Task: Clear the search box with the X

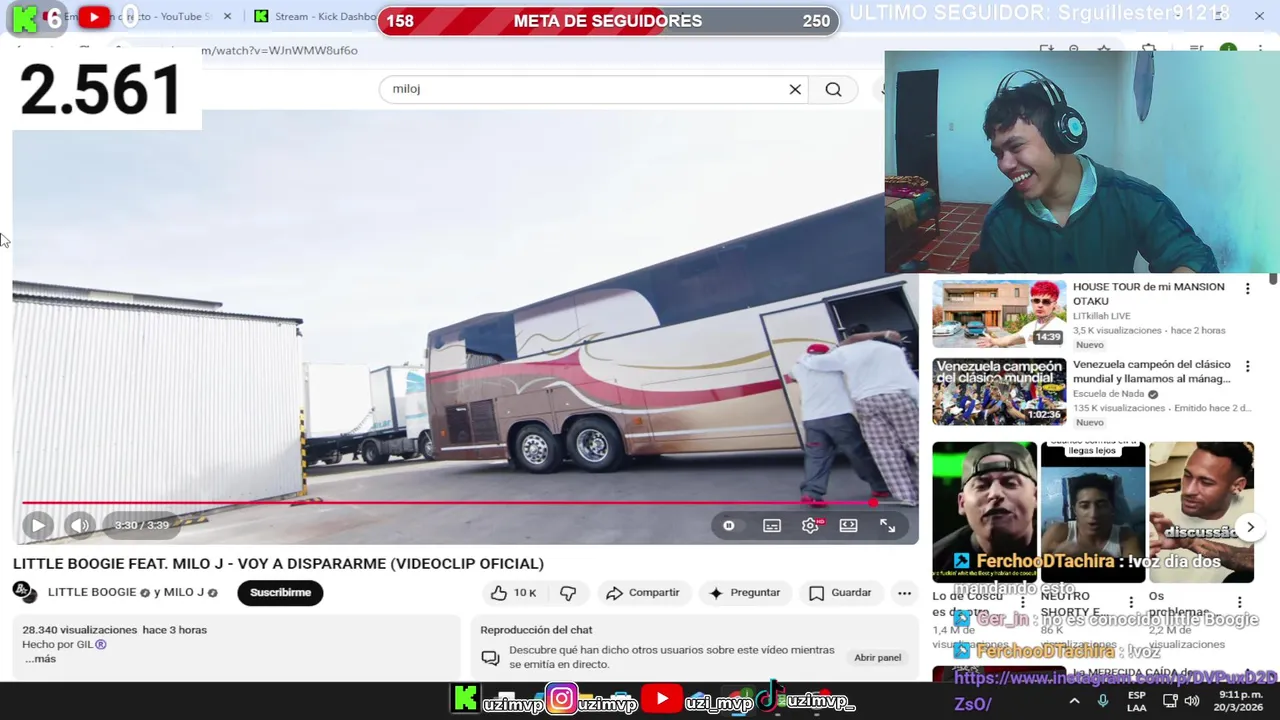Action: 795,89
